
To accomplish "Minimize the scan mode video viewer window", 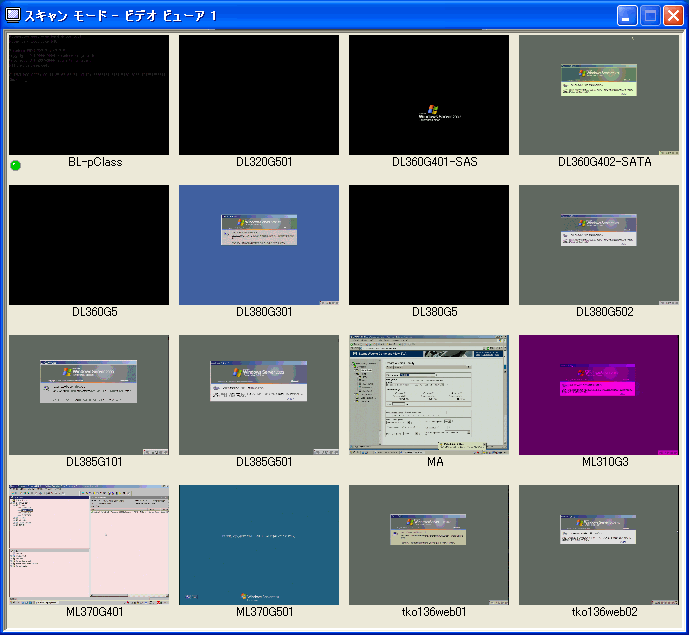I will [627, 15].
